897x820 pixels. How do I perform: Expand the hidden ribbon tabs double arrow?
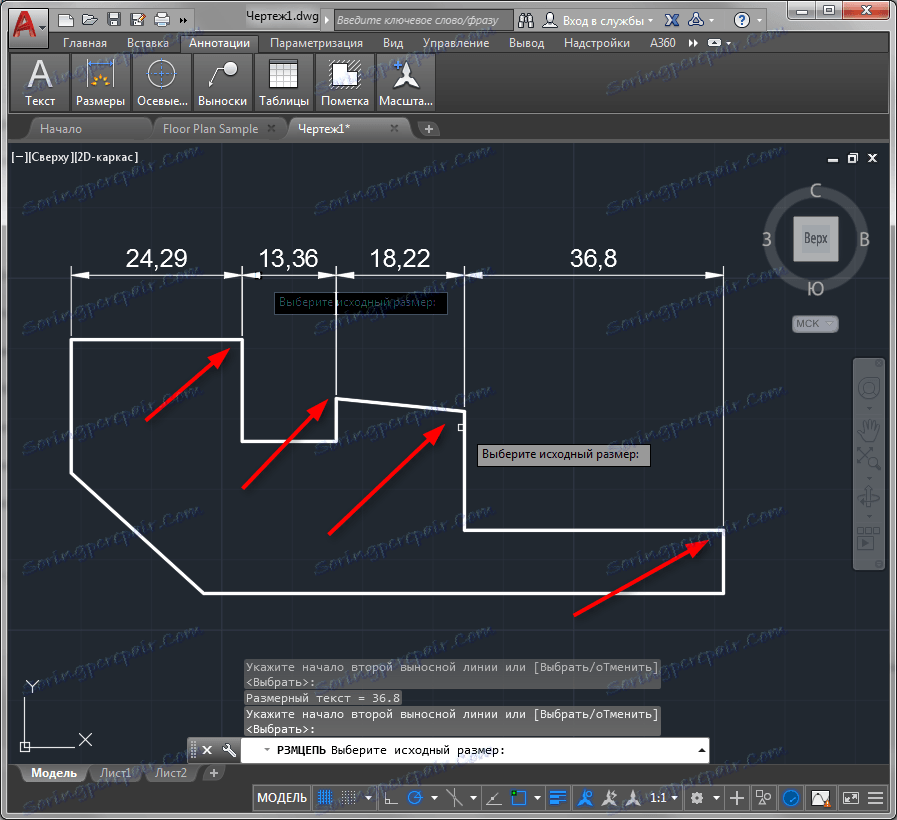click(x=693, y=43)
